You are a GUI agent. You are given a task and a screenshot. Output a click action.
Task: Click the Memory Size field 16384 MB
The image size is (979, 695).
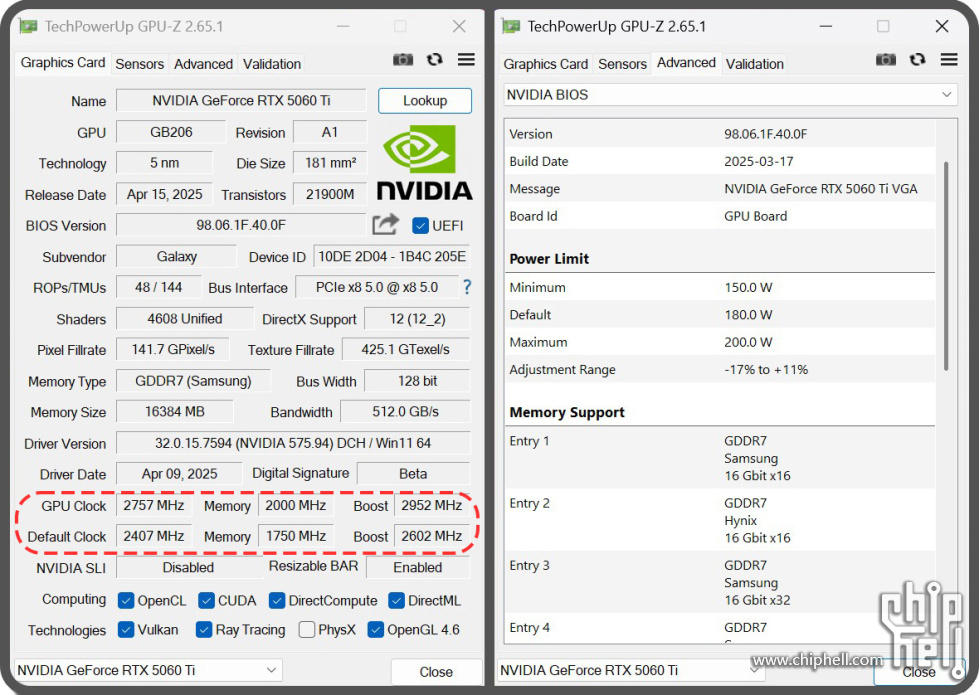pyautogui.click(x=175, y=412)
